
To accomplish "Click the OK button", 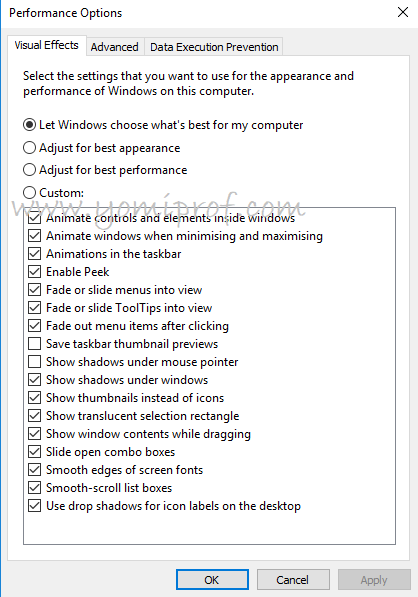I will 212,580.
